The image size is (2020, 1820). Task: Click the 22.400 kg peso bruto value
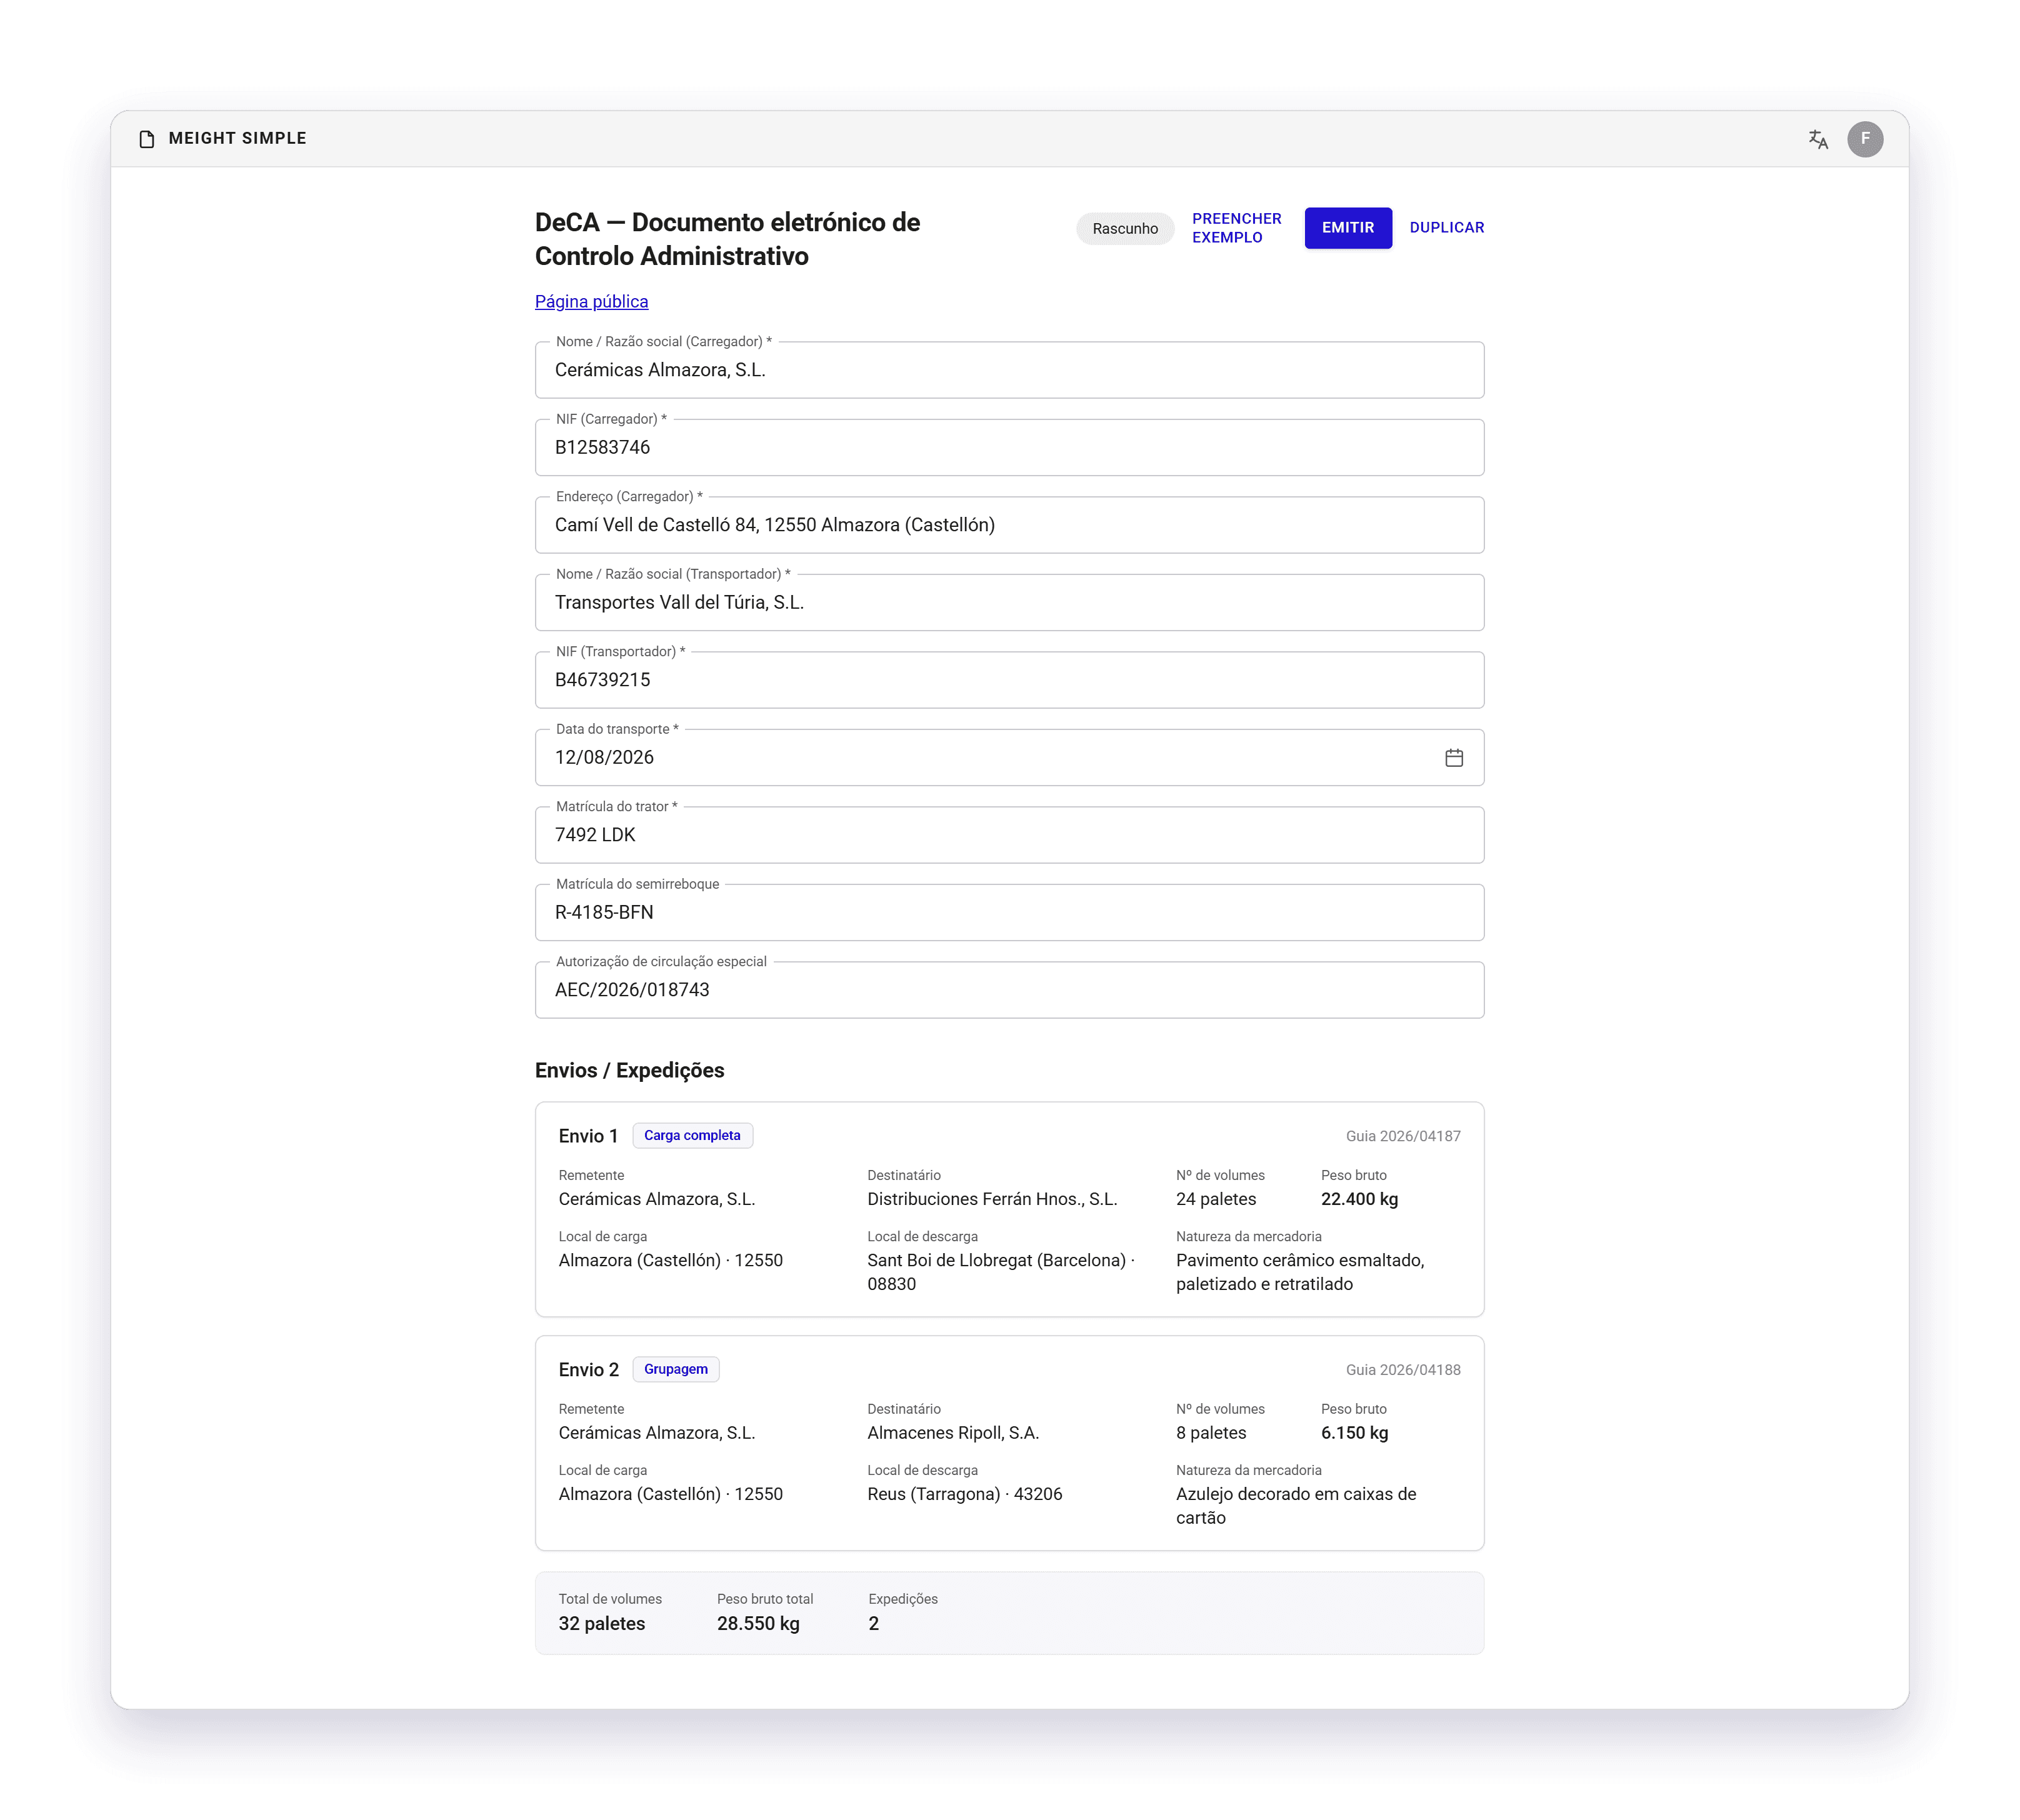point(1359,1200)
